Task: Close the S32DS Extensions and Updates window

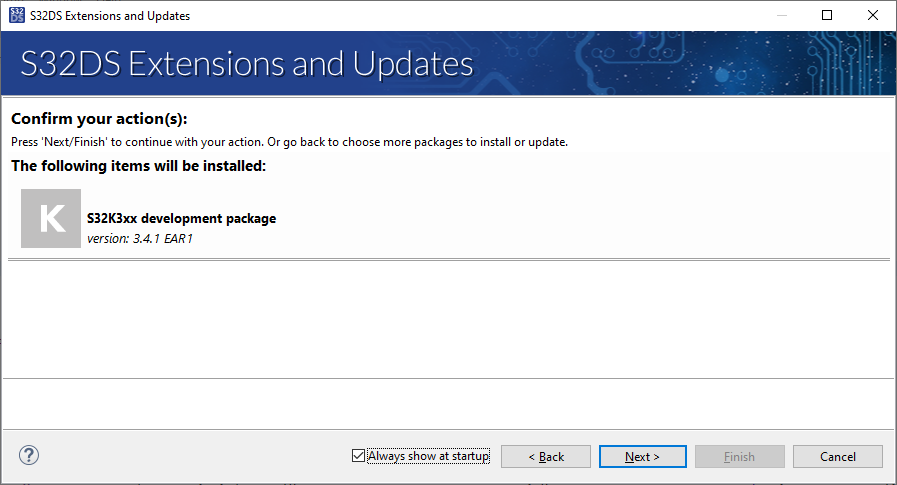Action: click(x=873, y=15)
